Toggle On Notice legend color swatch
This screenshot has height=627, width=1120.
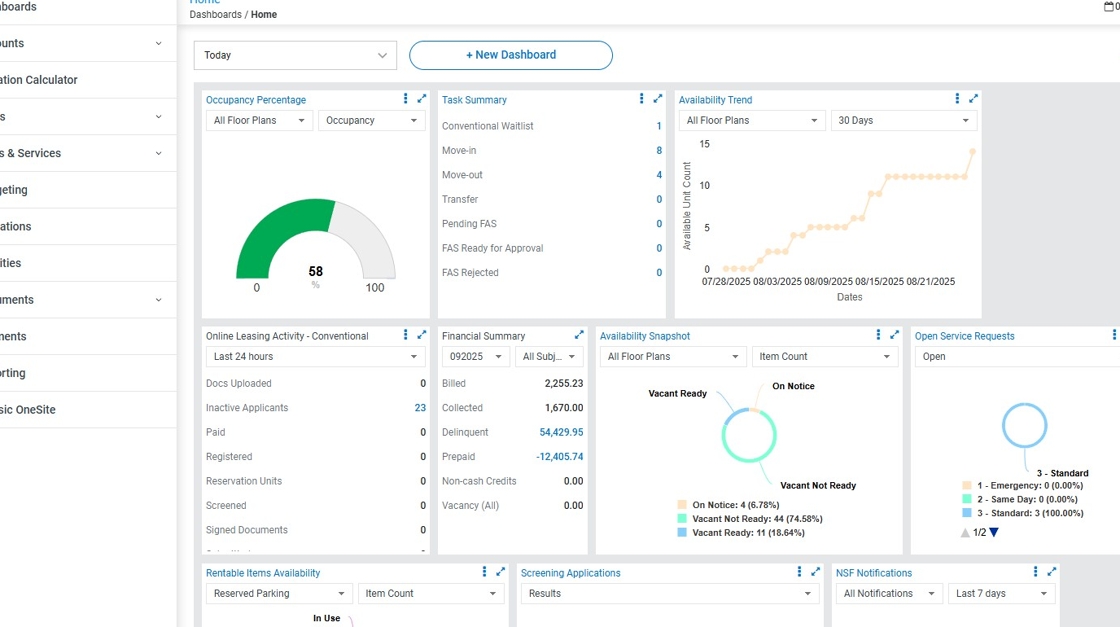tap(682, 505)
